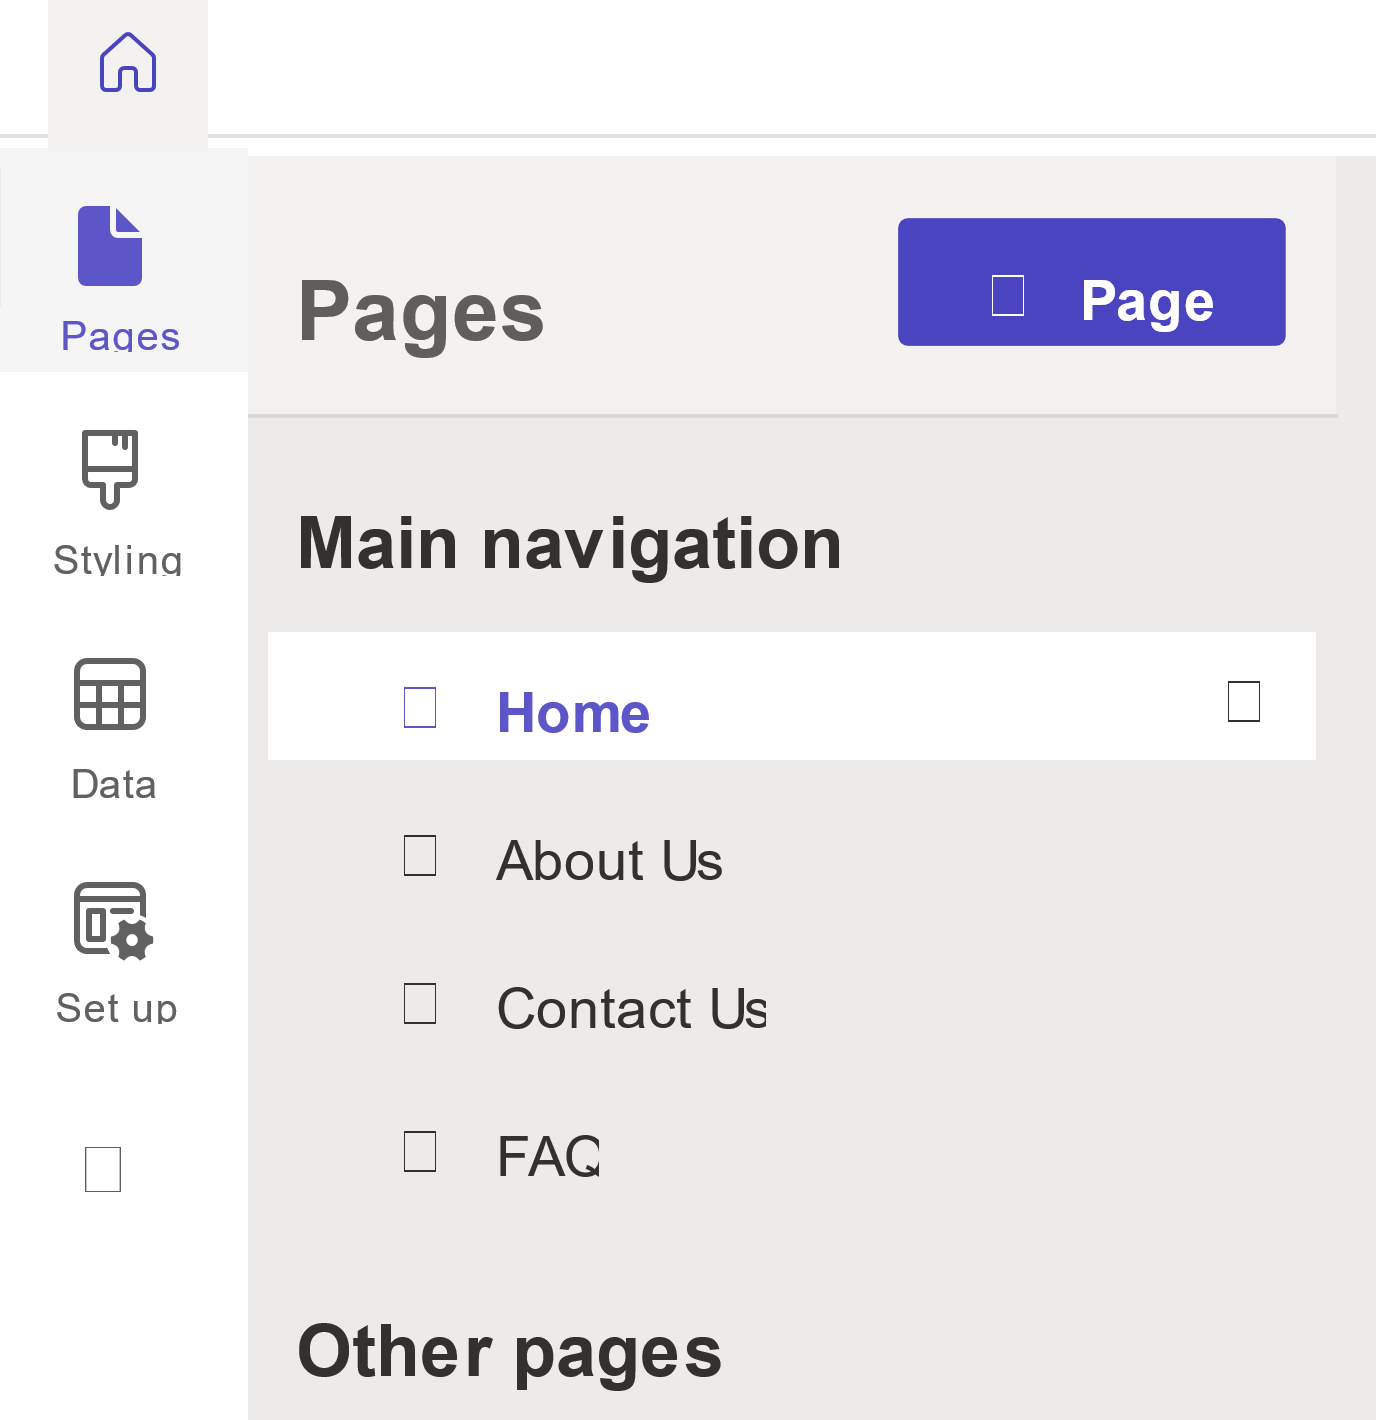Toggle the checkbox next to About Us
Viewport: 1376px width, 1420px height.
click(x=419, y=855)
